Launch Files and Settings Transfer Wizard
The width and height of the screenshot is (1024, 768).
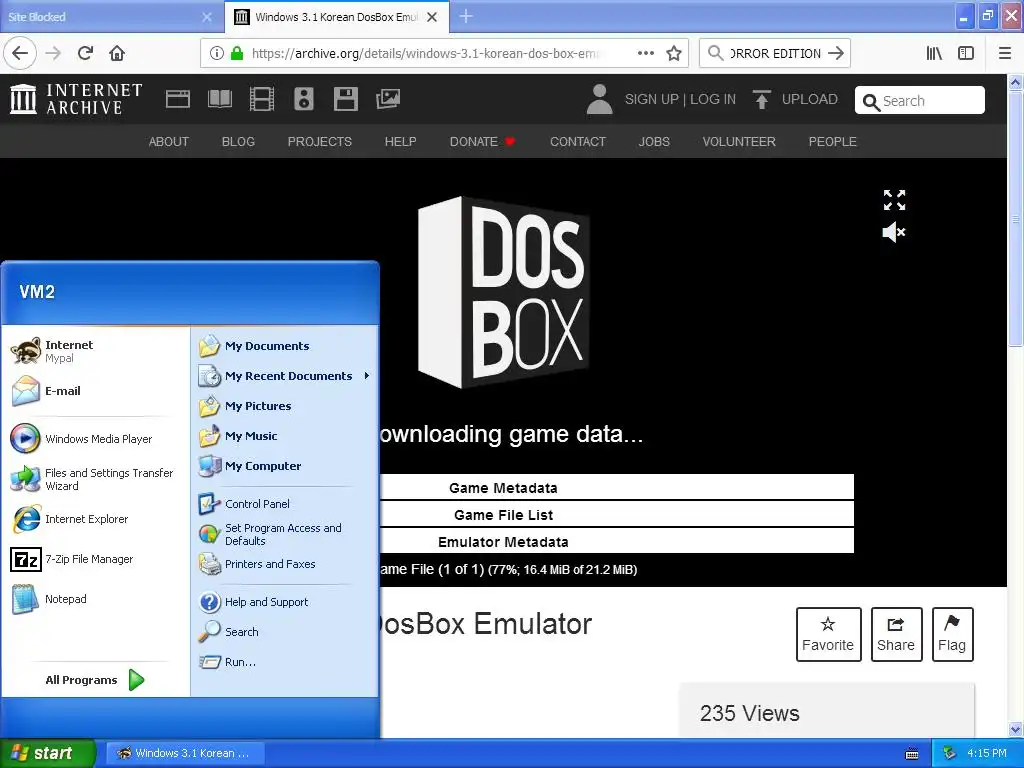click(95, 479)
